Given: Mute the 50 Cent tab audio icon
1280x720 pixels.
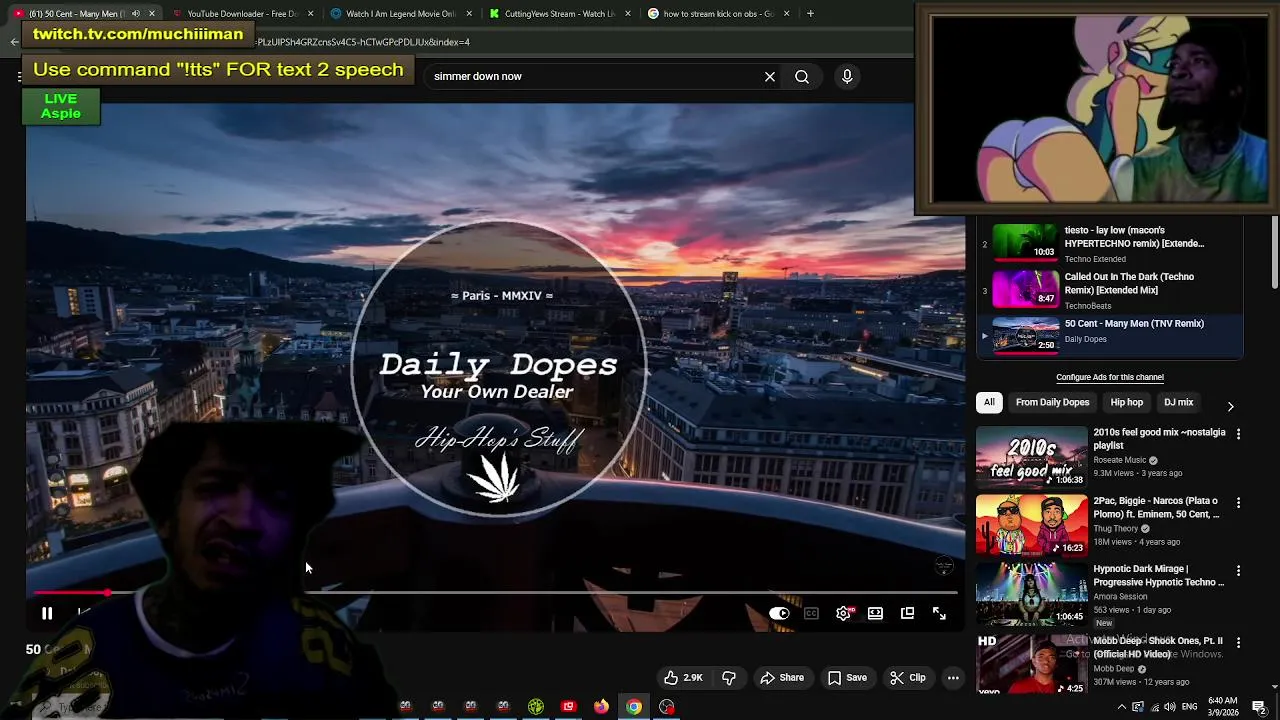Looking at the screenshot, I should coord(136,14).
